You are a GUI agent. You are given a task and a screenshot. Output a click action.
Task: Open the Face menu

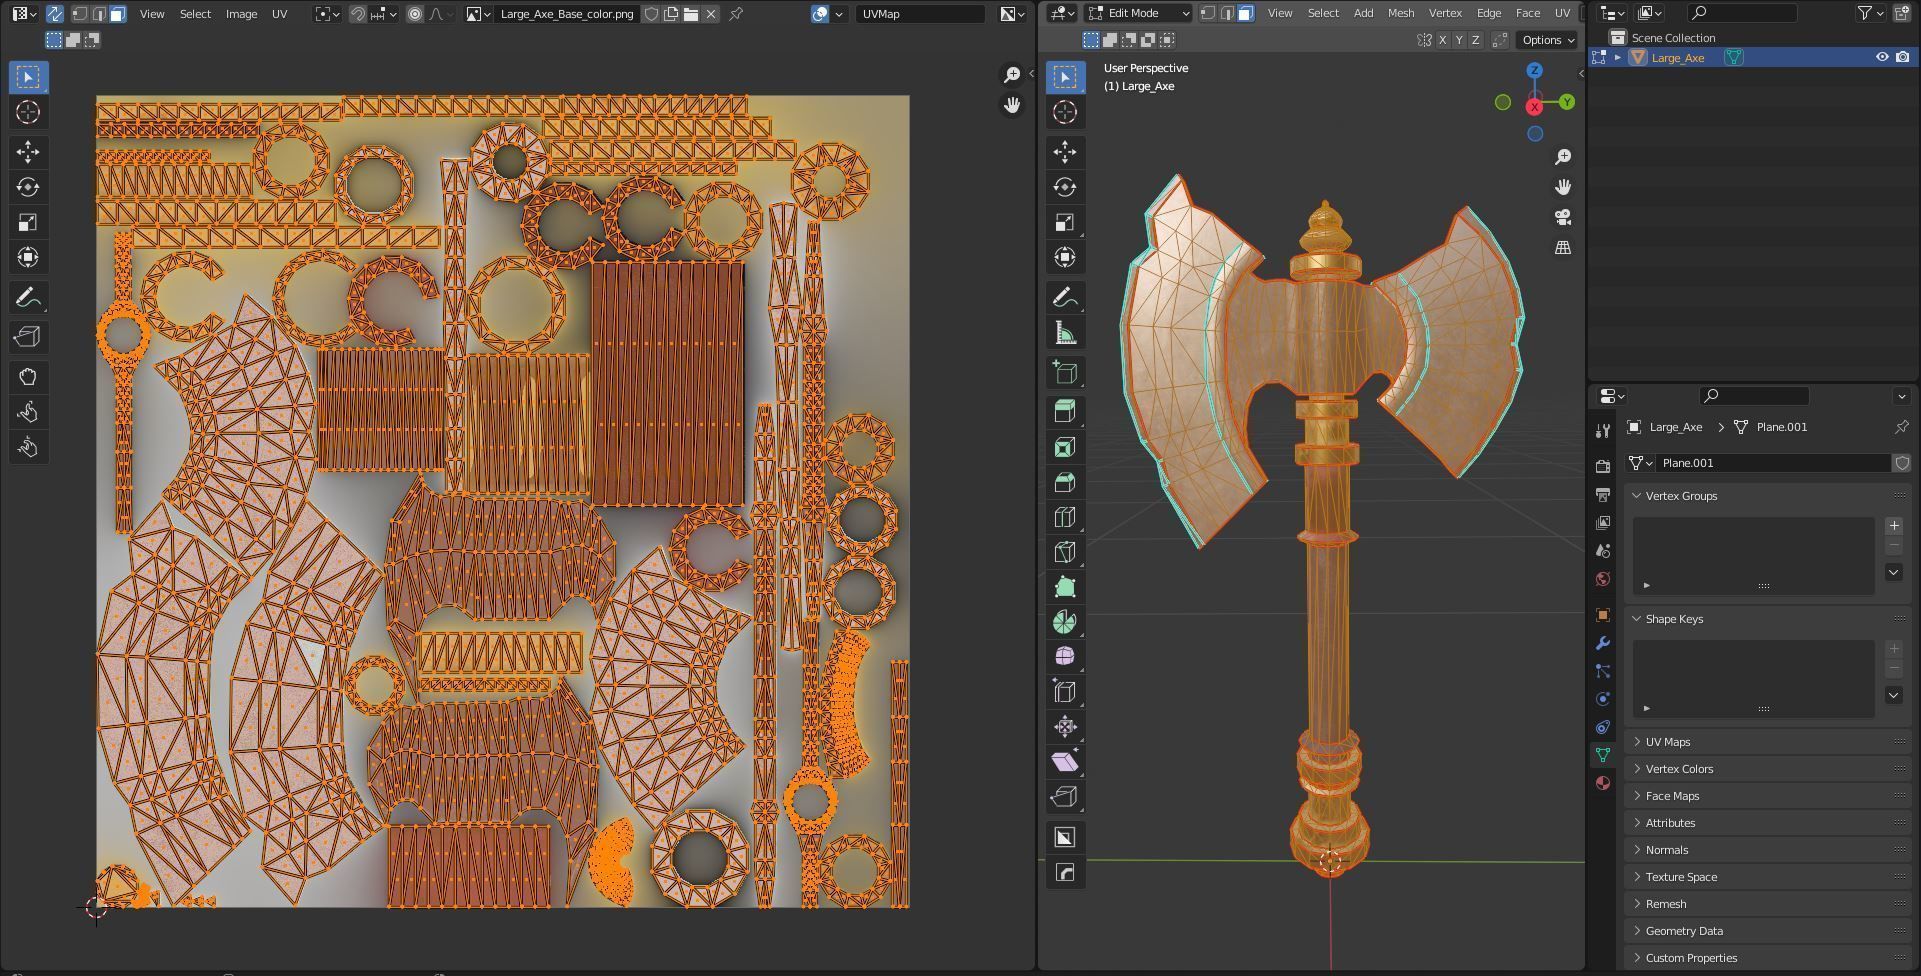click(x=1527, y=13)
